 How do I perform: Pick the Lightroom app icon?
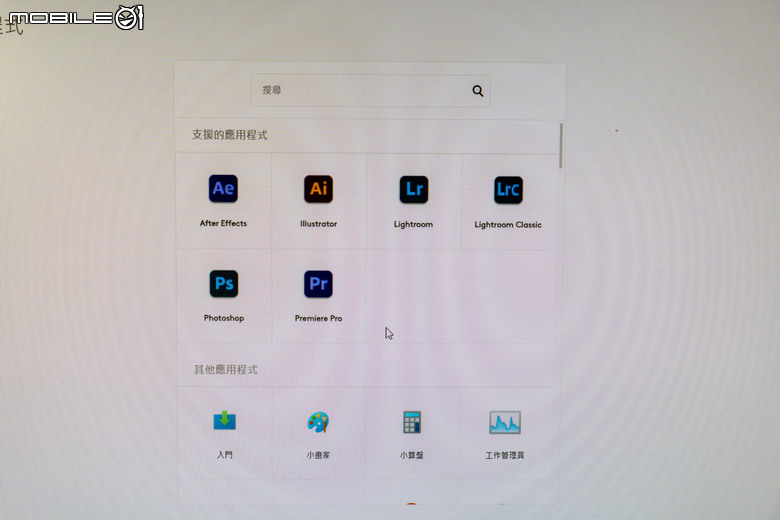coord(413,190)
